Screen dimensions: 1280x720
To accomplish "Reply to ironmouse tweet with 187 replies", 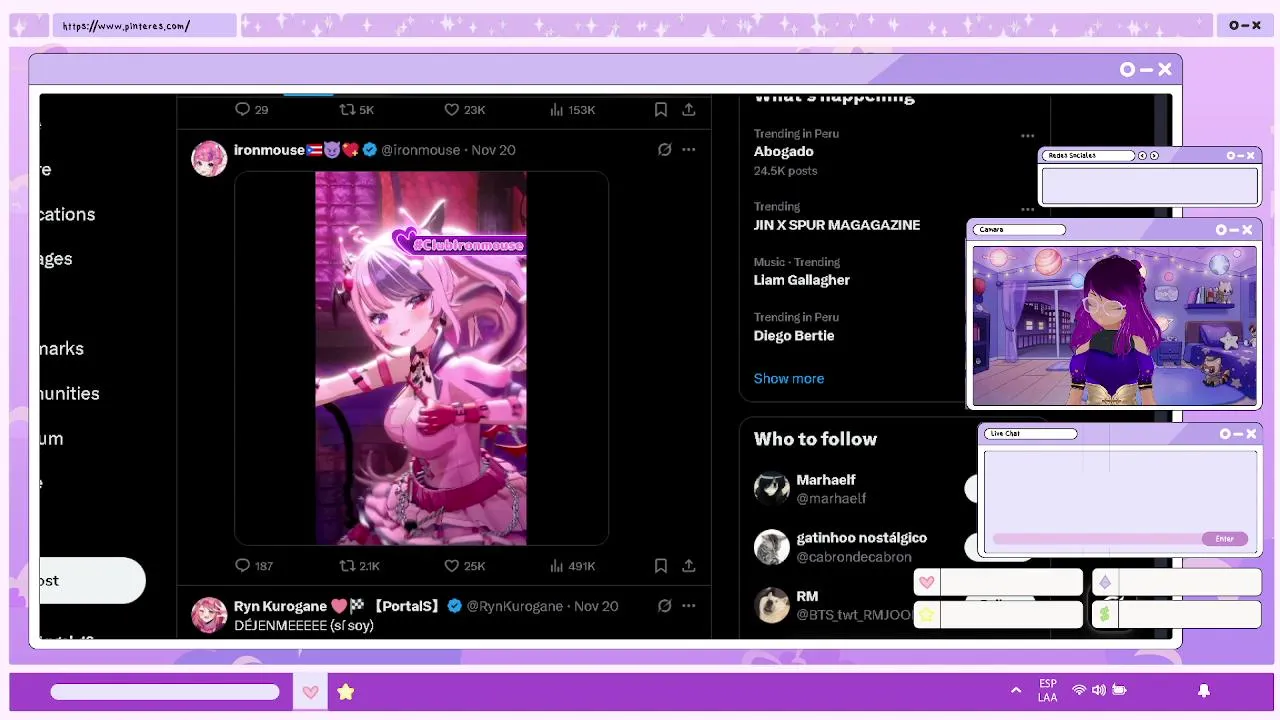I will point(242,565).
